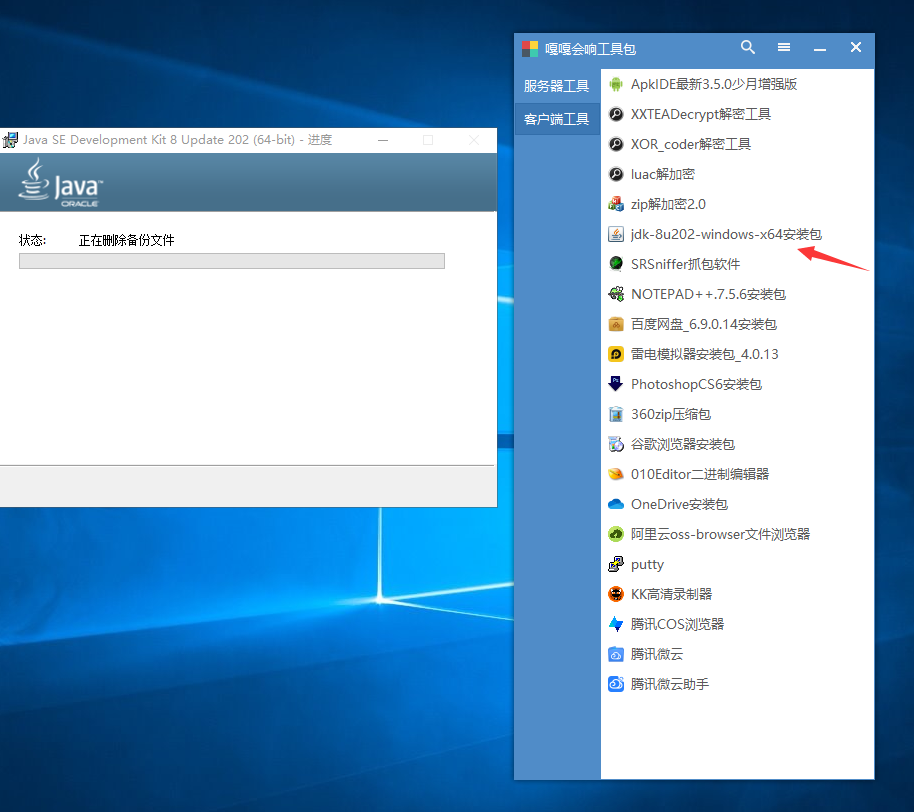Image resolution: width=914 pixels, height=812 pixels.
Task: Launch jdk-8u202-windows-x64安装包 entry
Action: 726,234
